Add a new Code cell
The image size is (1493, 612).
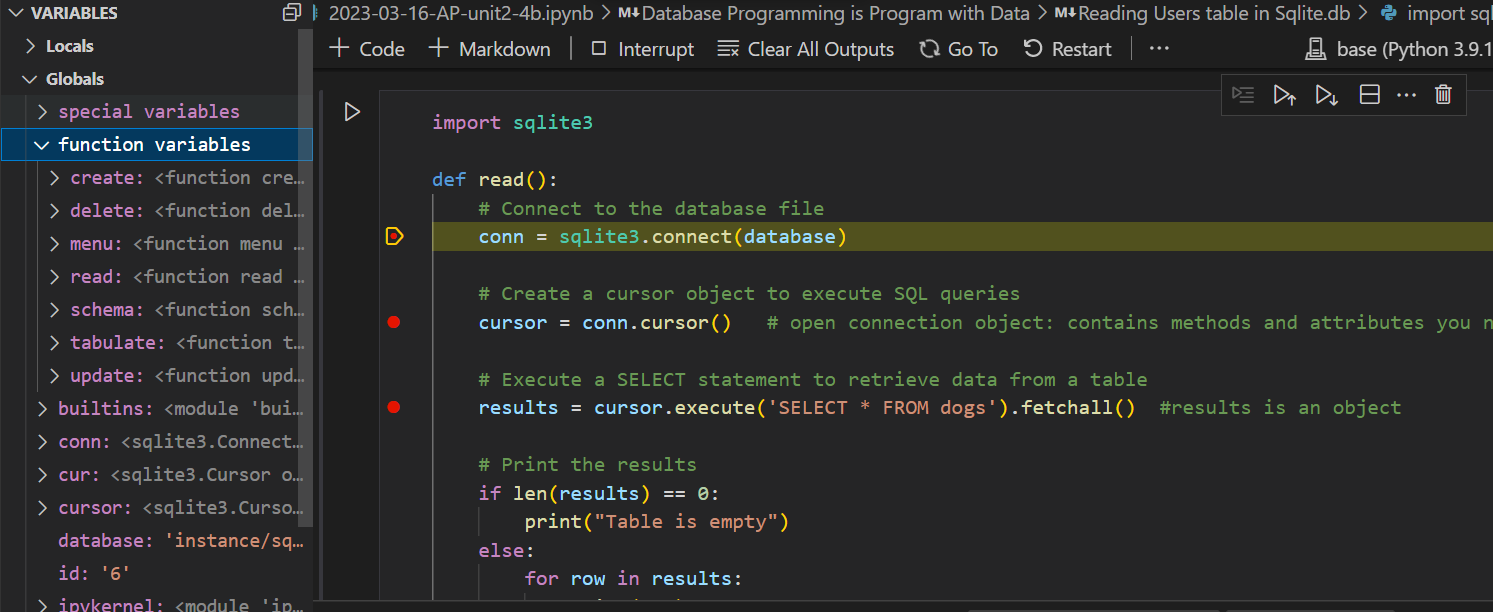(367, 49)
